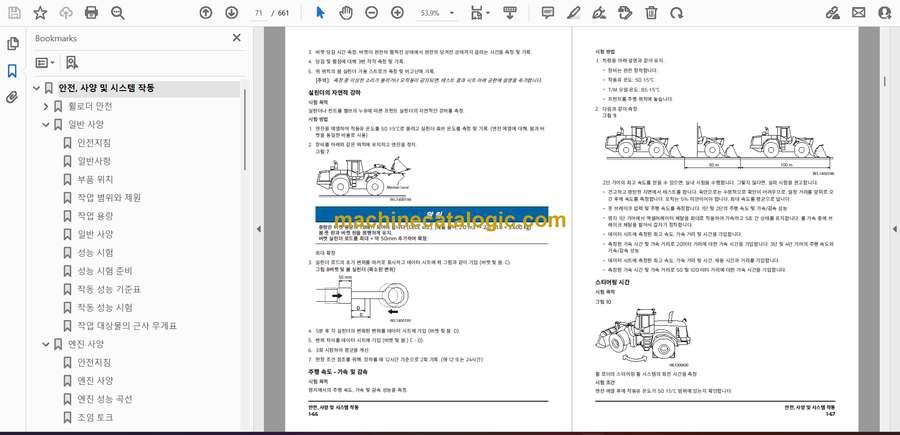The width and height of the screenshot is (900, 435).
Task: Open the attachments paperclip panel
Action: point(12,97)
